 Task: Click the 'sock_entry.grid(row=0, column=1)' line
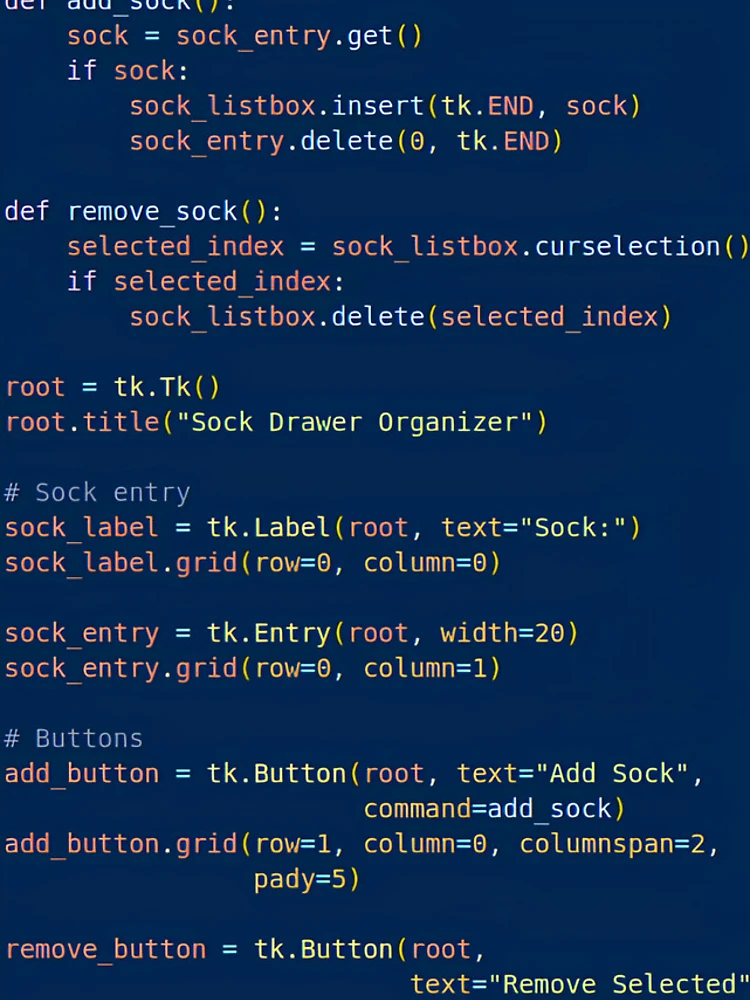coord(253,668)
